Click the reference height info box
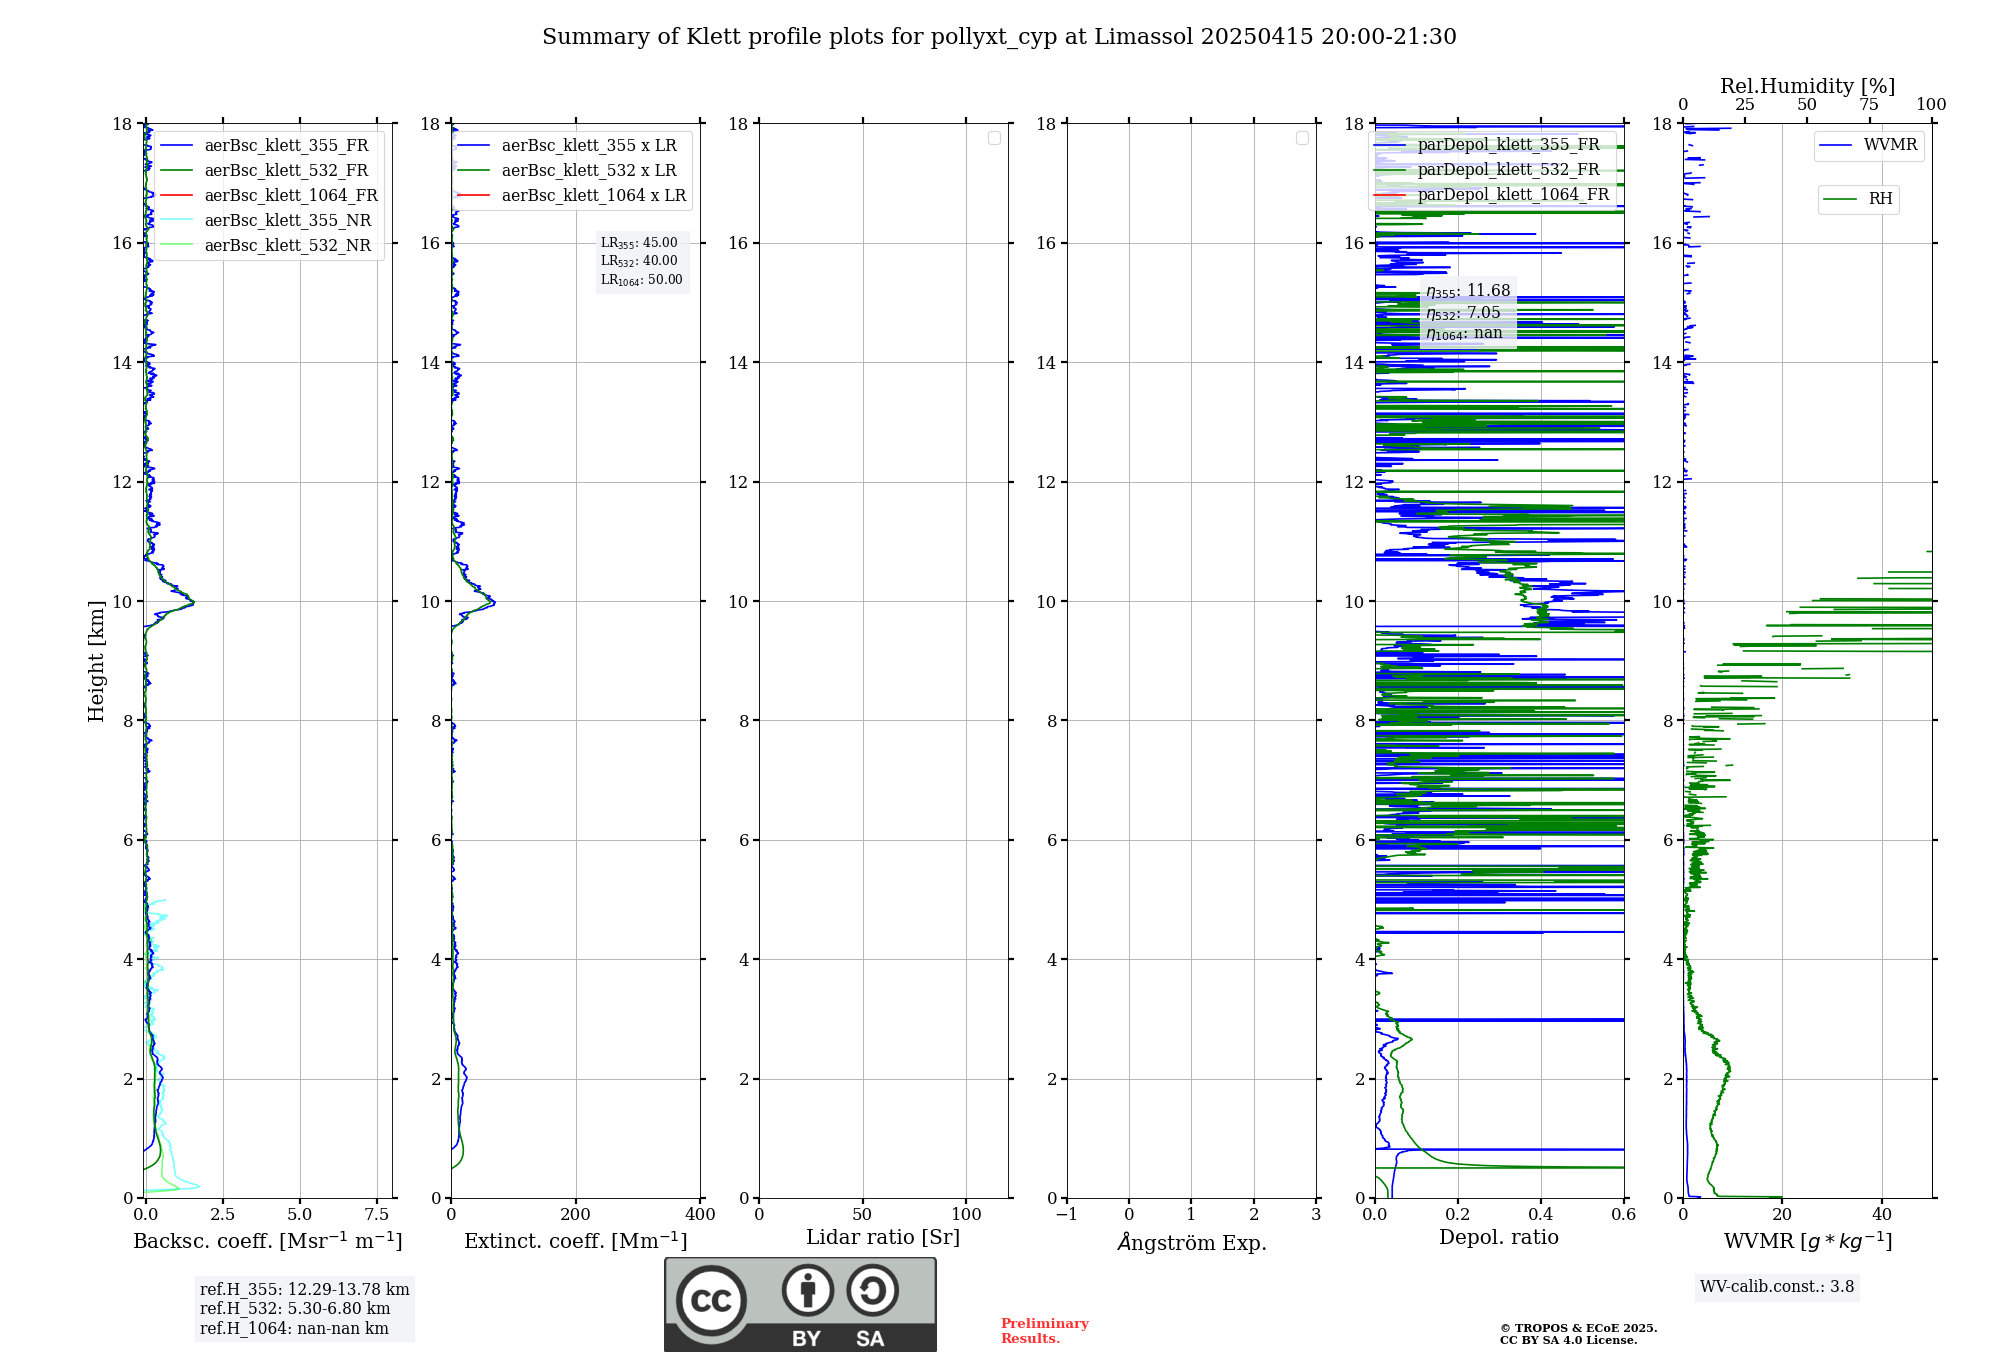The image size is (2000, 1360). point(304,1309)
